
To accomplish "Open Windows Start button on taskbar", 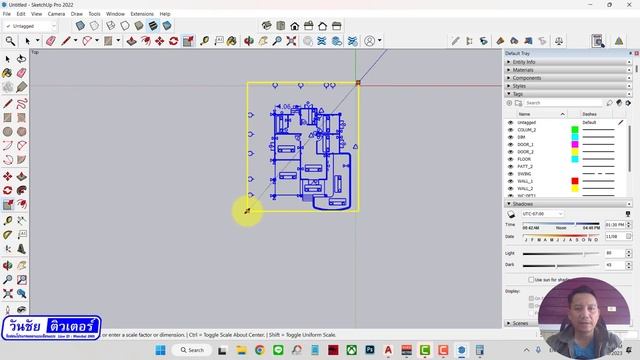I will pyautogui.click(x=161, y=350).
